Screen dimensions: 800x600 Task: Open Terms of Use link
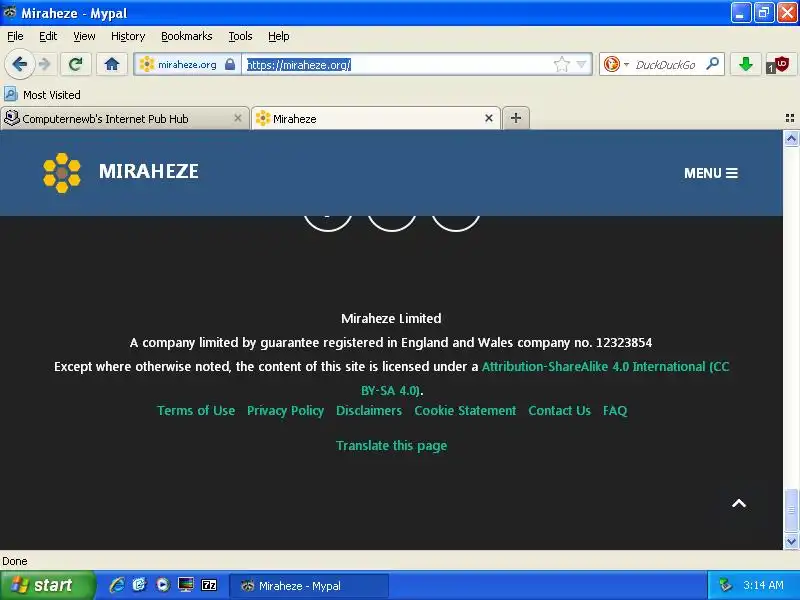coord(196,411)
